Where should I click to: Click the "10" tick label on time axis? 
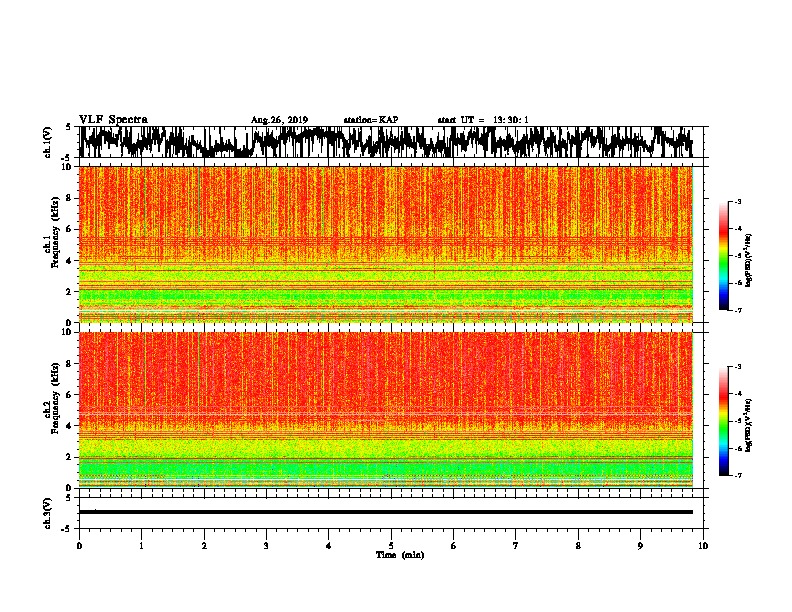(x=703, y=546)
